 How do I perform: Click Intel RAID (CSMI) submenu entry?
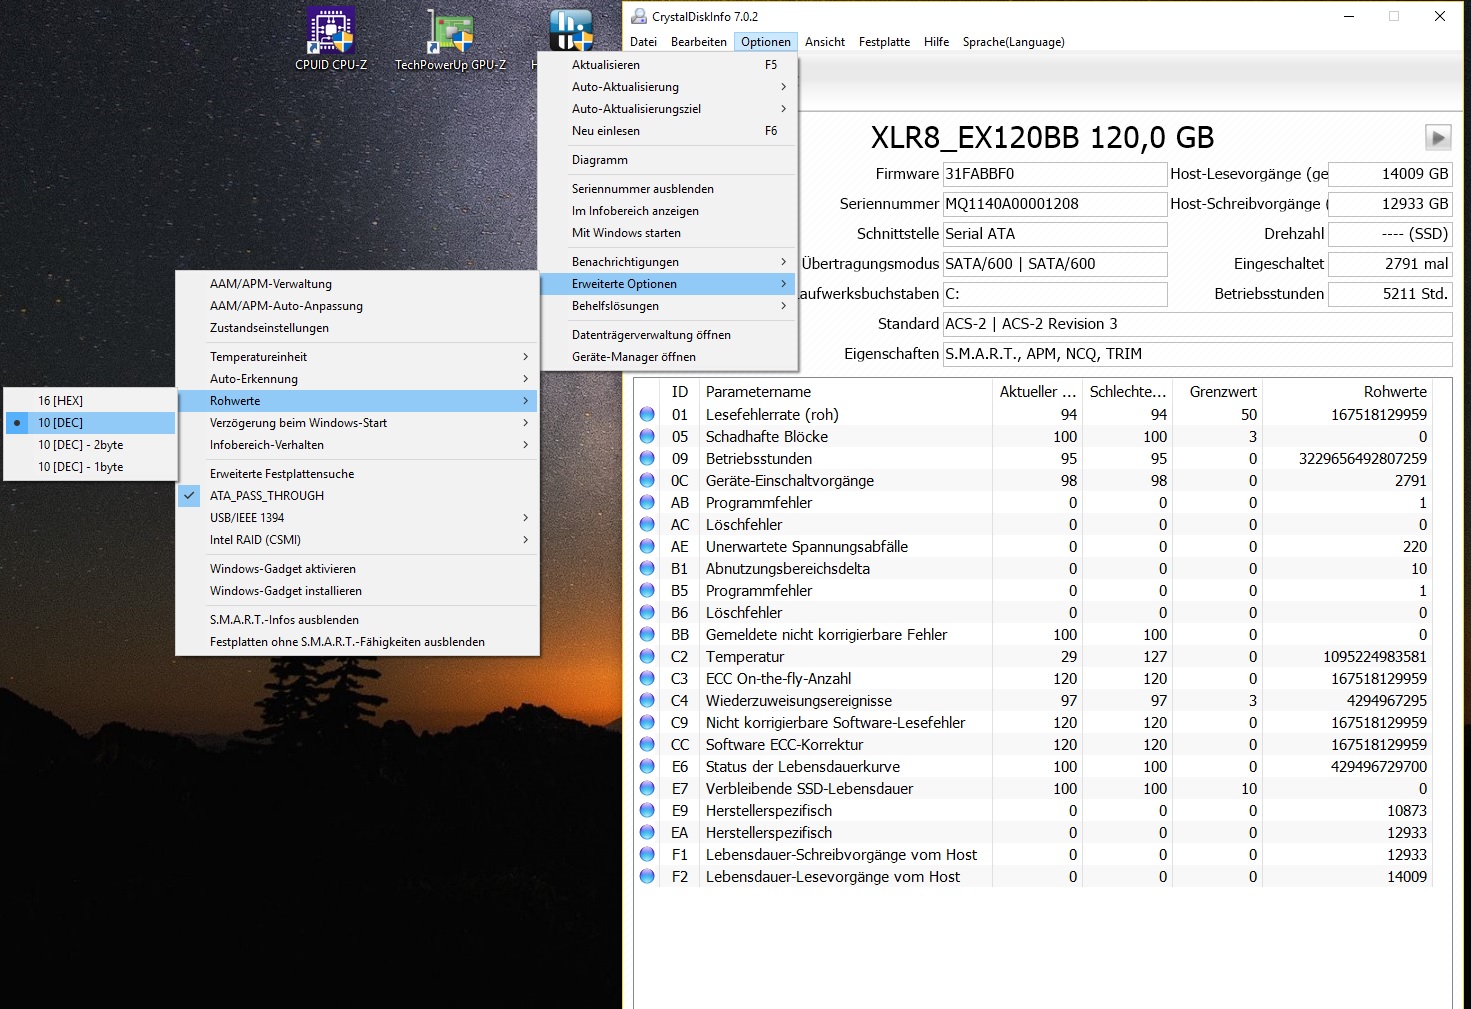(x=358, y=540)
